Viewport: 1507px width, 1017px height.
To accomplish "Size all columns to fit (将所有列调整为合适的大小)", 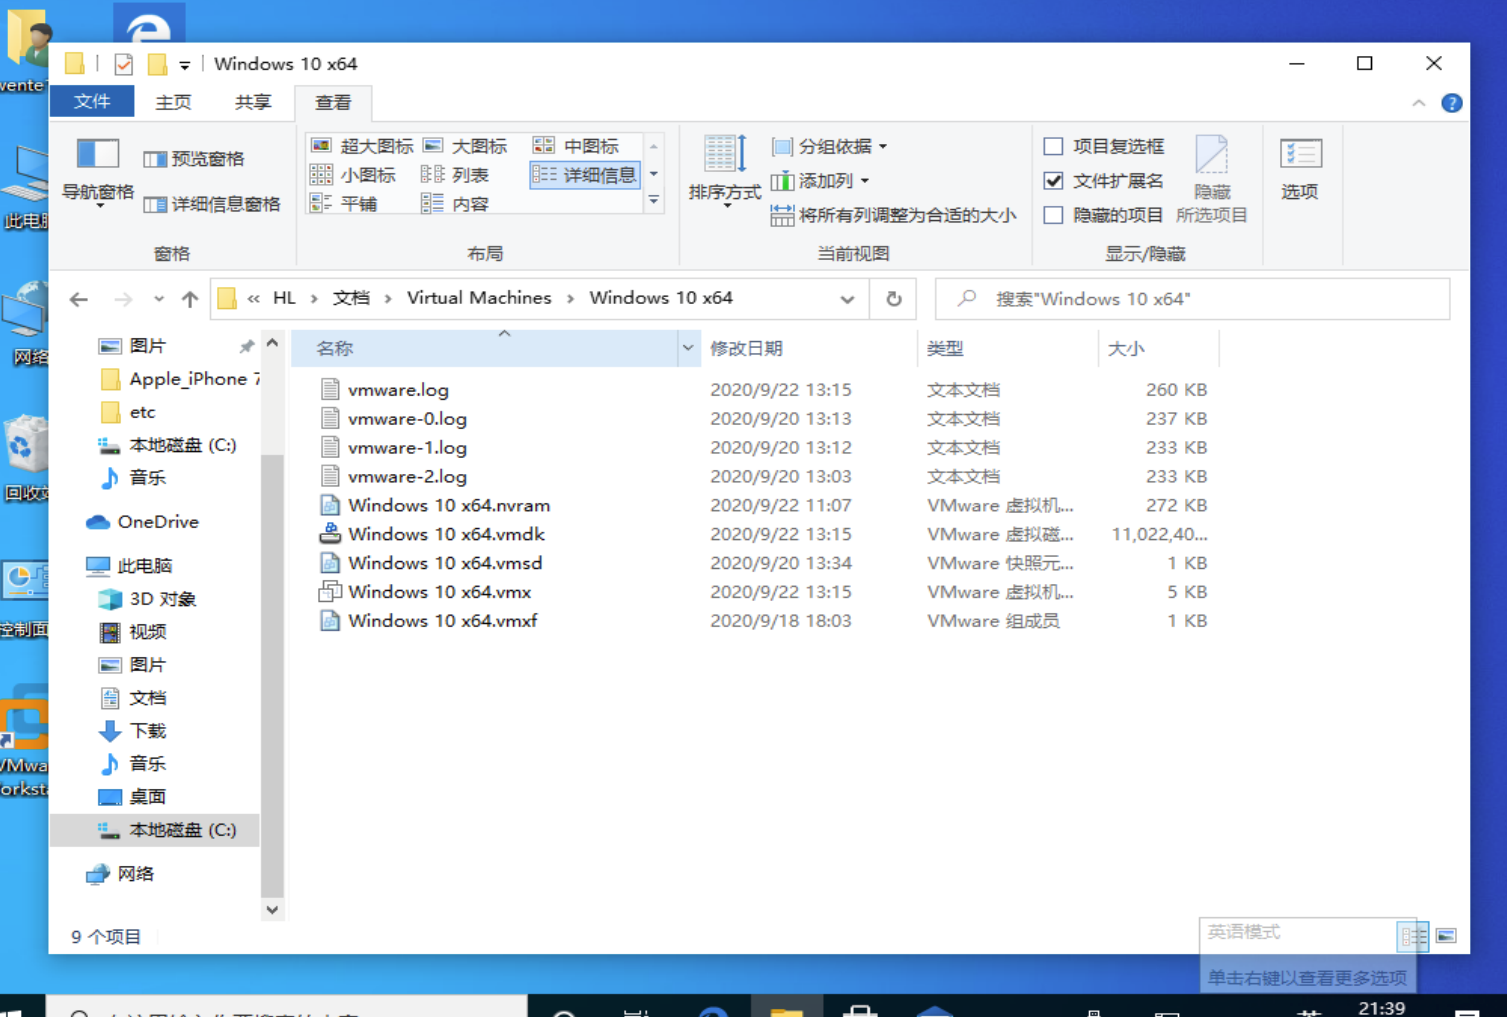I will point(893,215).
